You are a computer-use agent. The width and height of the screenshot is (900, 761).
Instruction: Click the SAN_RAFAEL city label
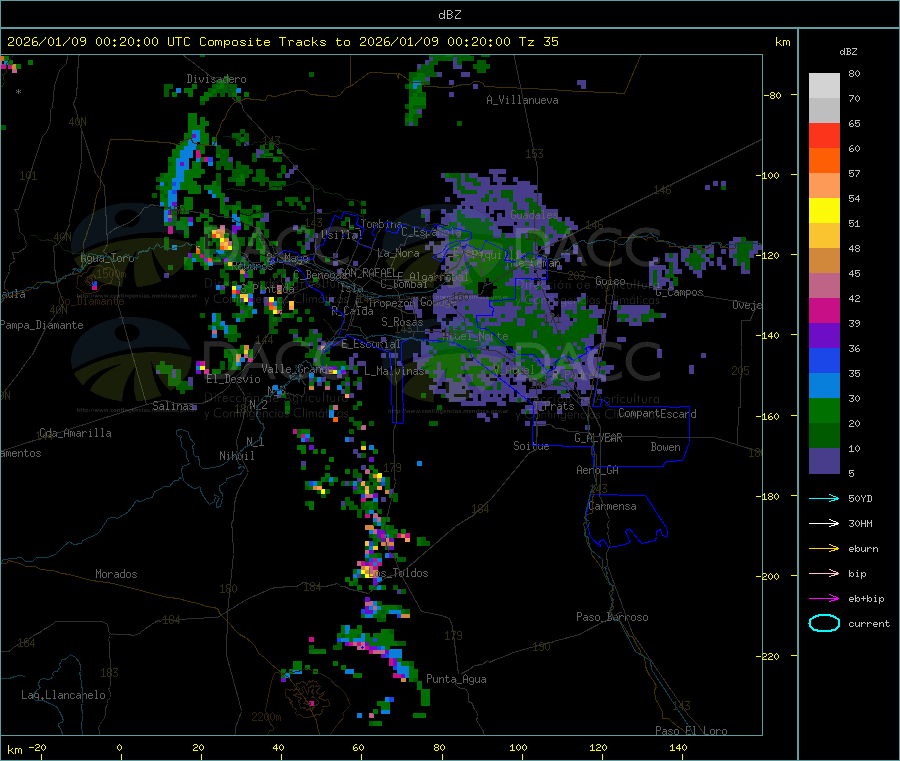pyautogui.click(x=370, y=272)
